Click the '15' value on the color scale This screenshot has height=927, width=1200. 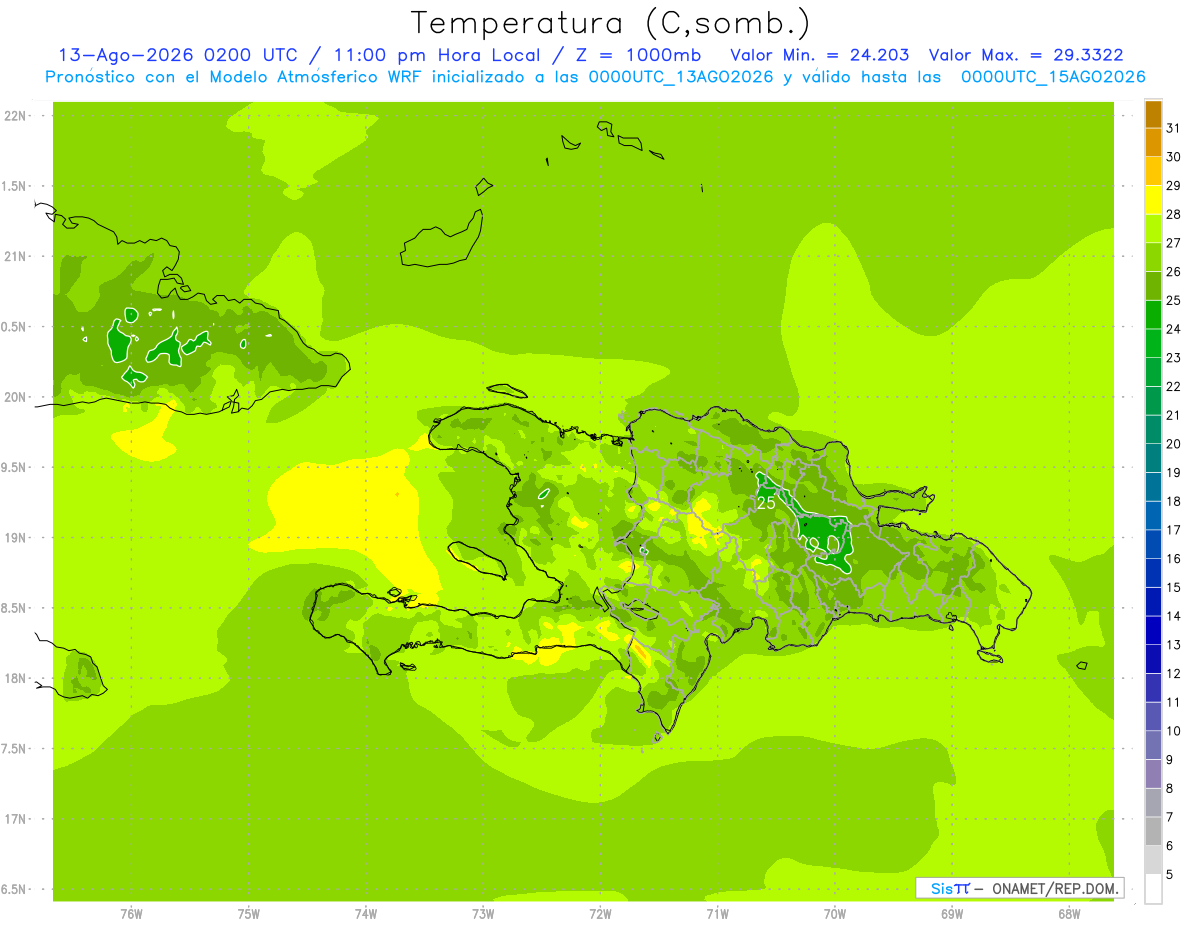[1173, 588]
